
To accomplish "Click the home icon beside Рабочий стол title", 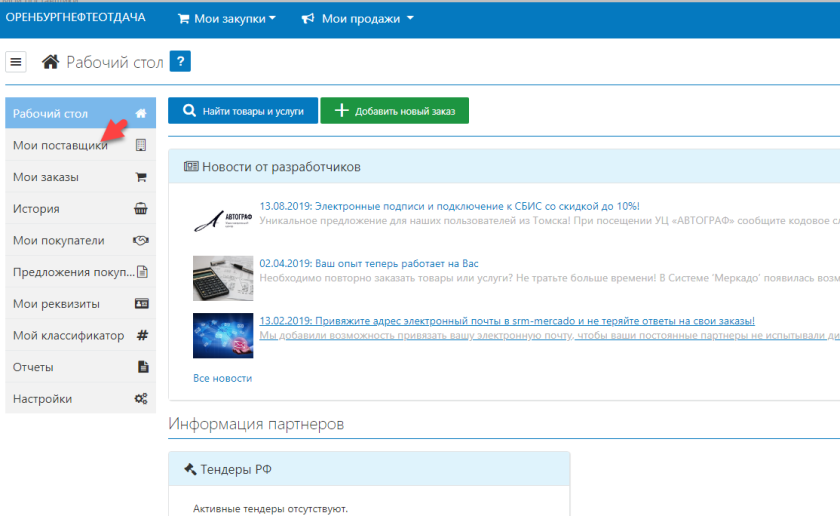I will tap(50, 62).
